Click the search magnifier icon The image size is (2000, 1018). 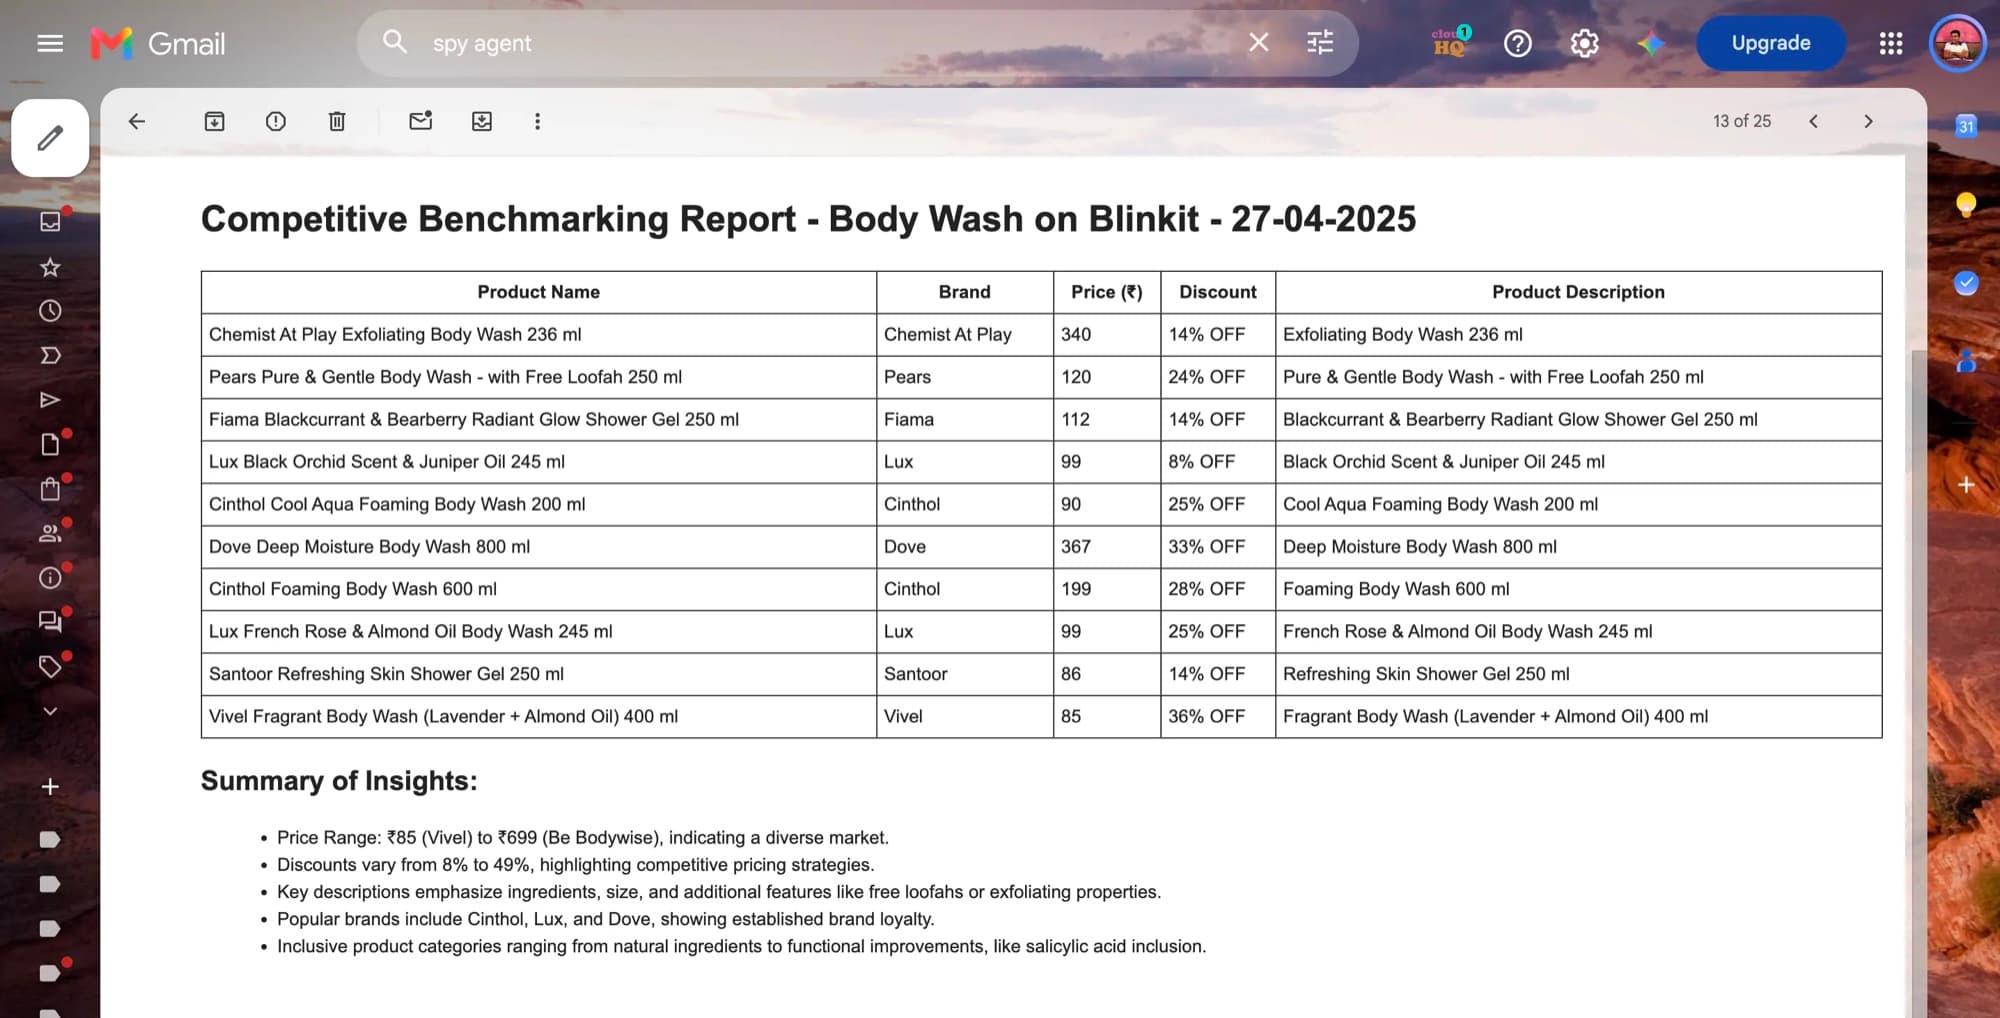[395, 42]
